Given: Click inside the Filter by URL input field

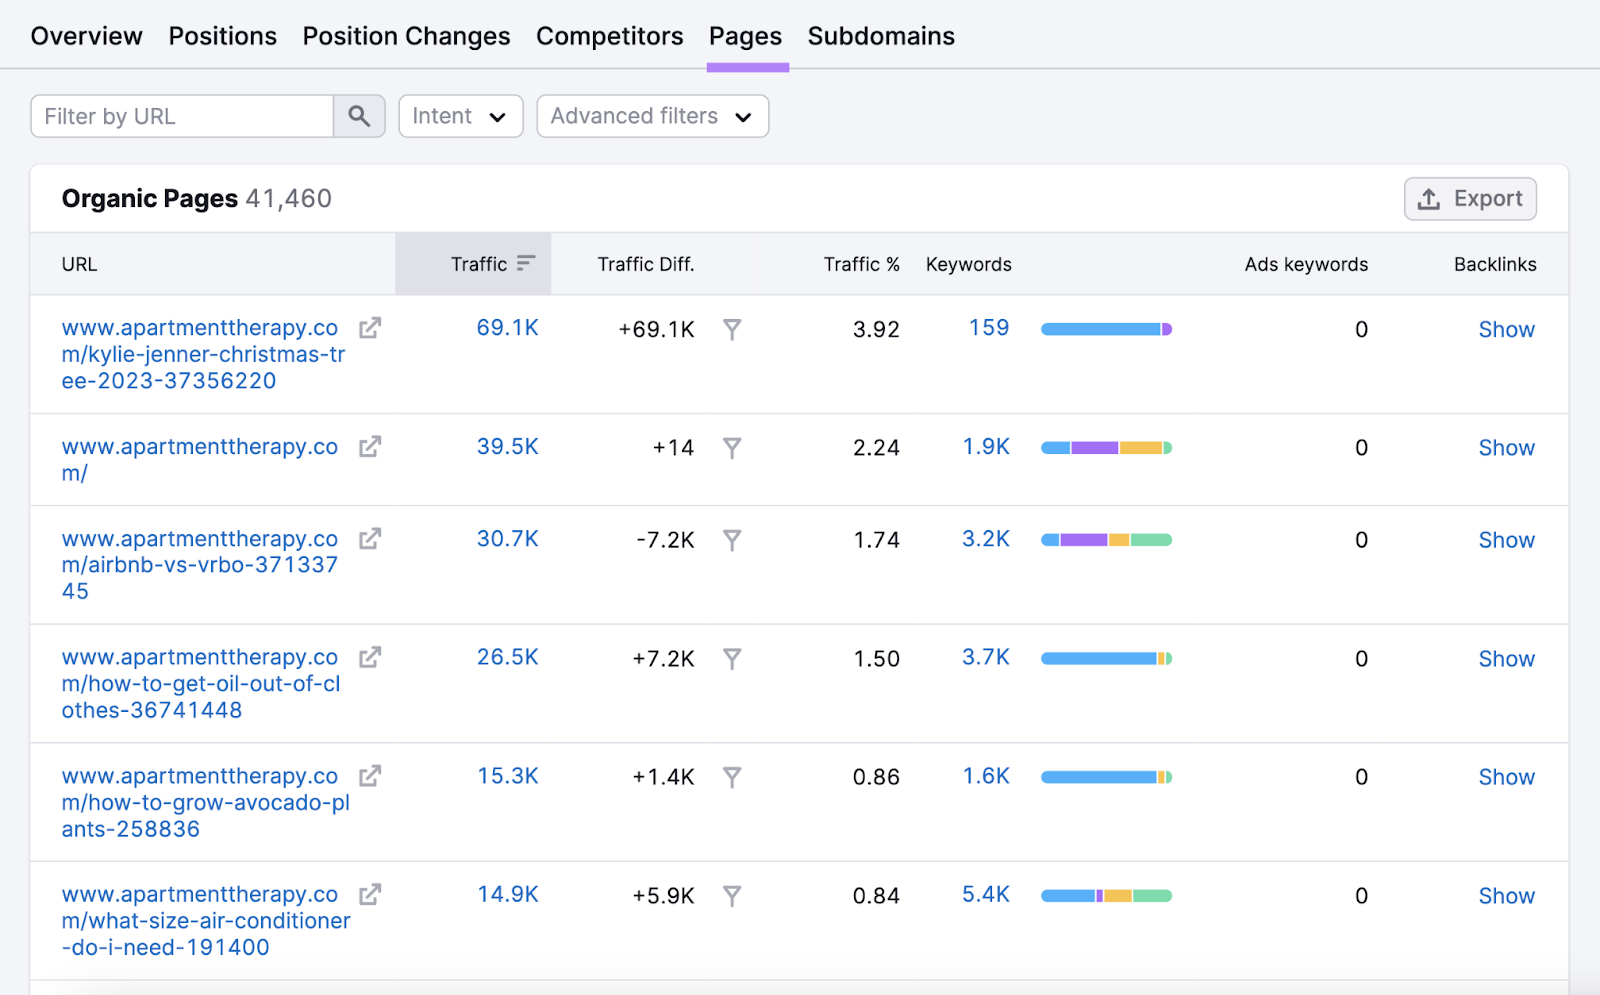Looking at the screenshot, I should coord(180,115).
